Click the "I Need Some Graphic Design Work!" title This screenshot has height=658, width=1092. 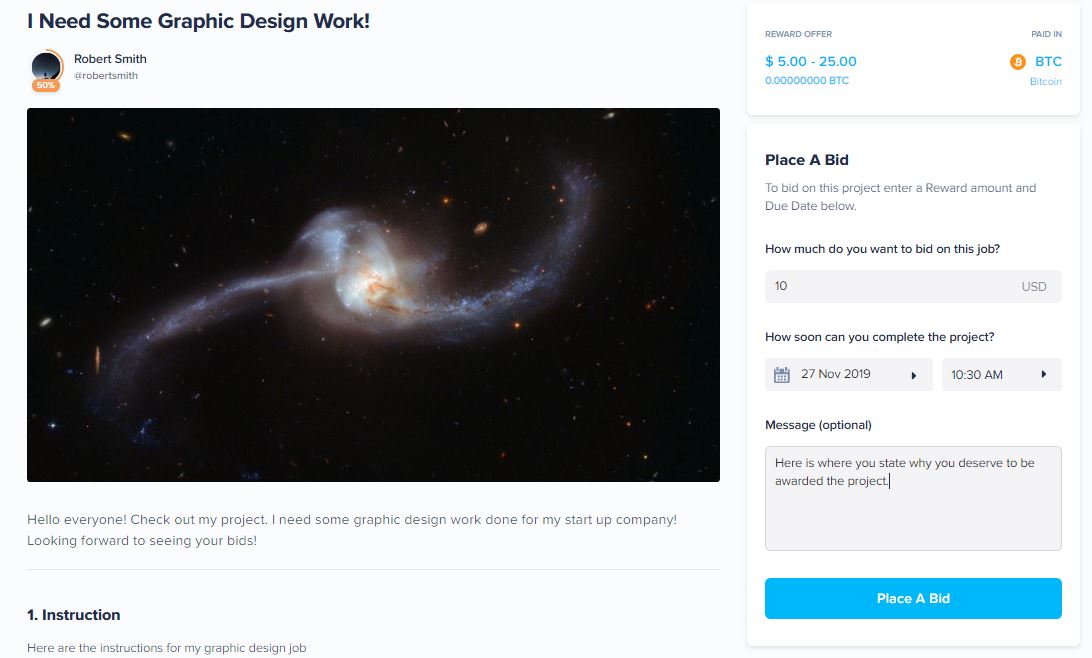198,20
